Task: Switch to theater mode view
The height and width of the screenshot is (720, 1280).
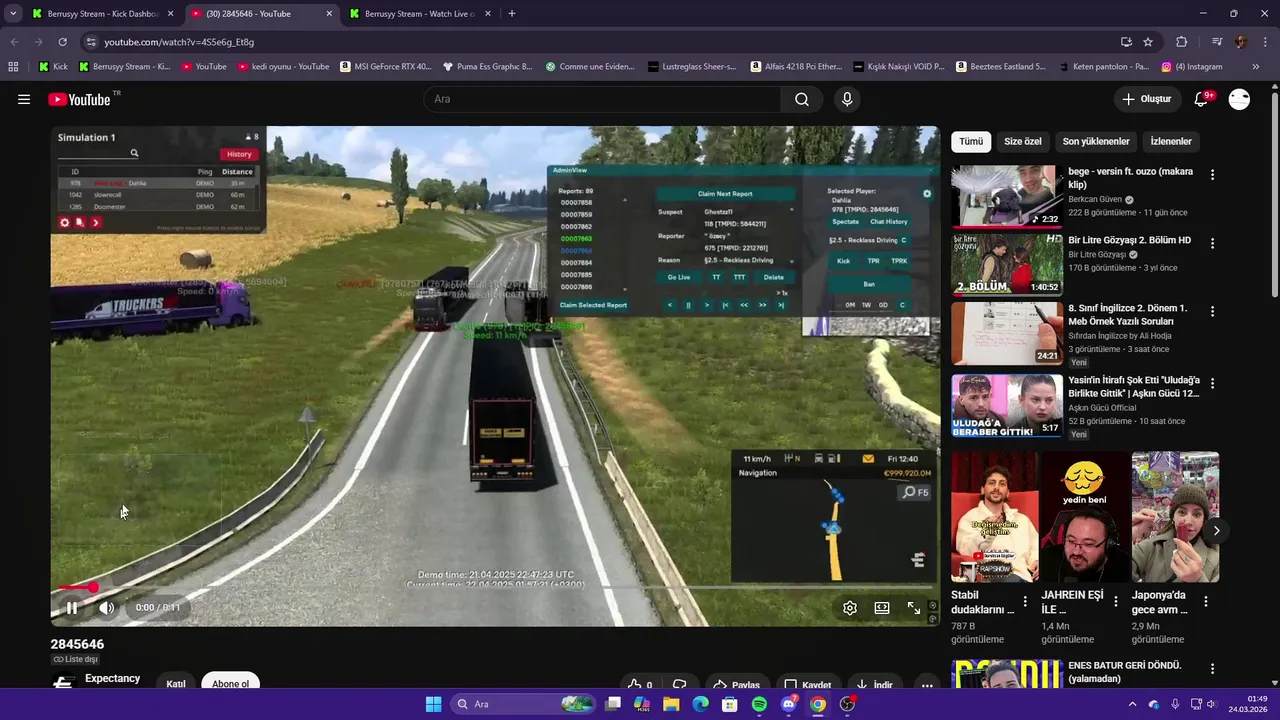Action: [882, 607]
